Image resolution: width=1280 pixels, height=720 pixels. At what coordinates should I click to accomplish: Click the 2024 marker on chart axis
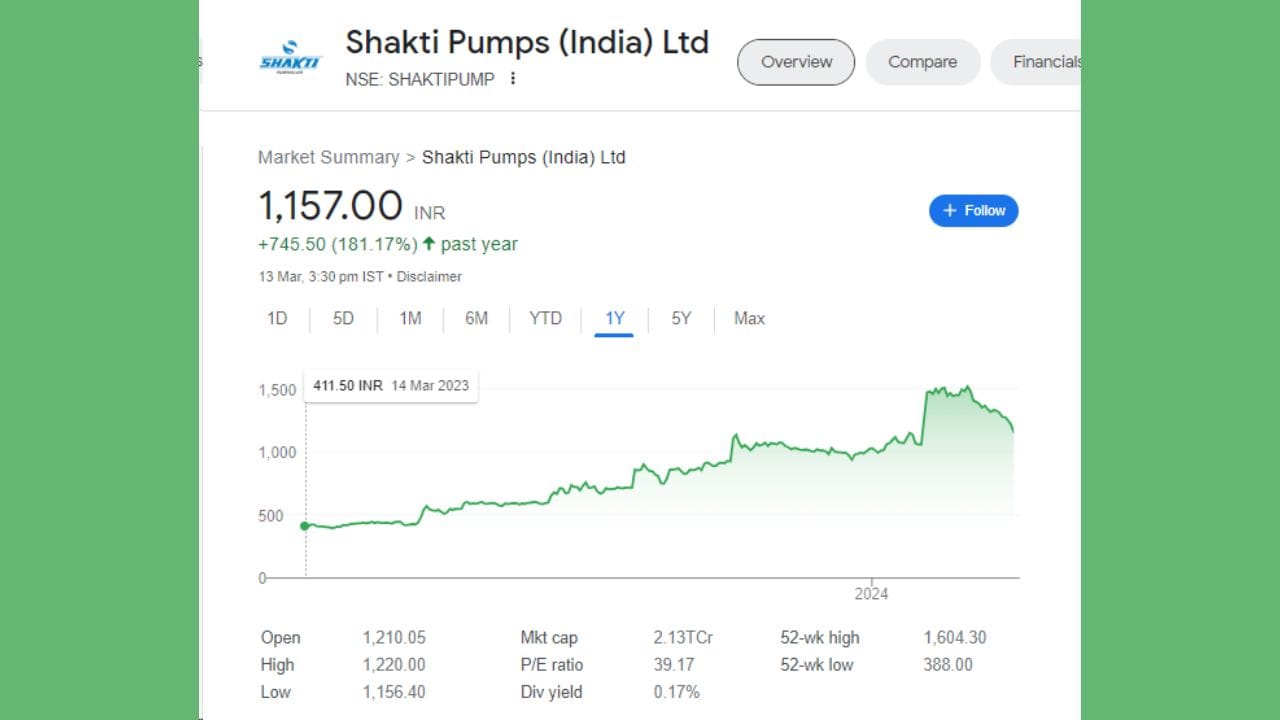(x=871, y=593)
